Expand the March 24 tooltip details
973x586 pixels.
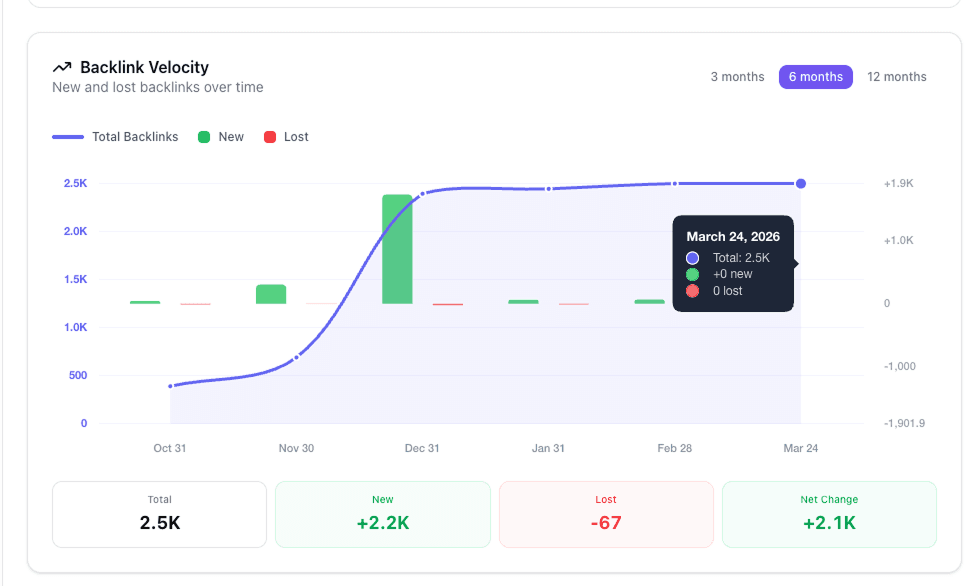[733, 263]
